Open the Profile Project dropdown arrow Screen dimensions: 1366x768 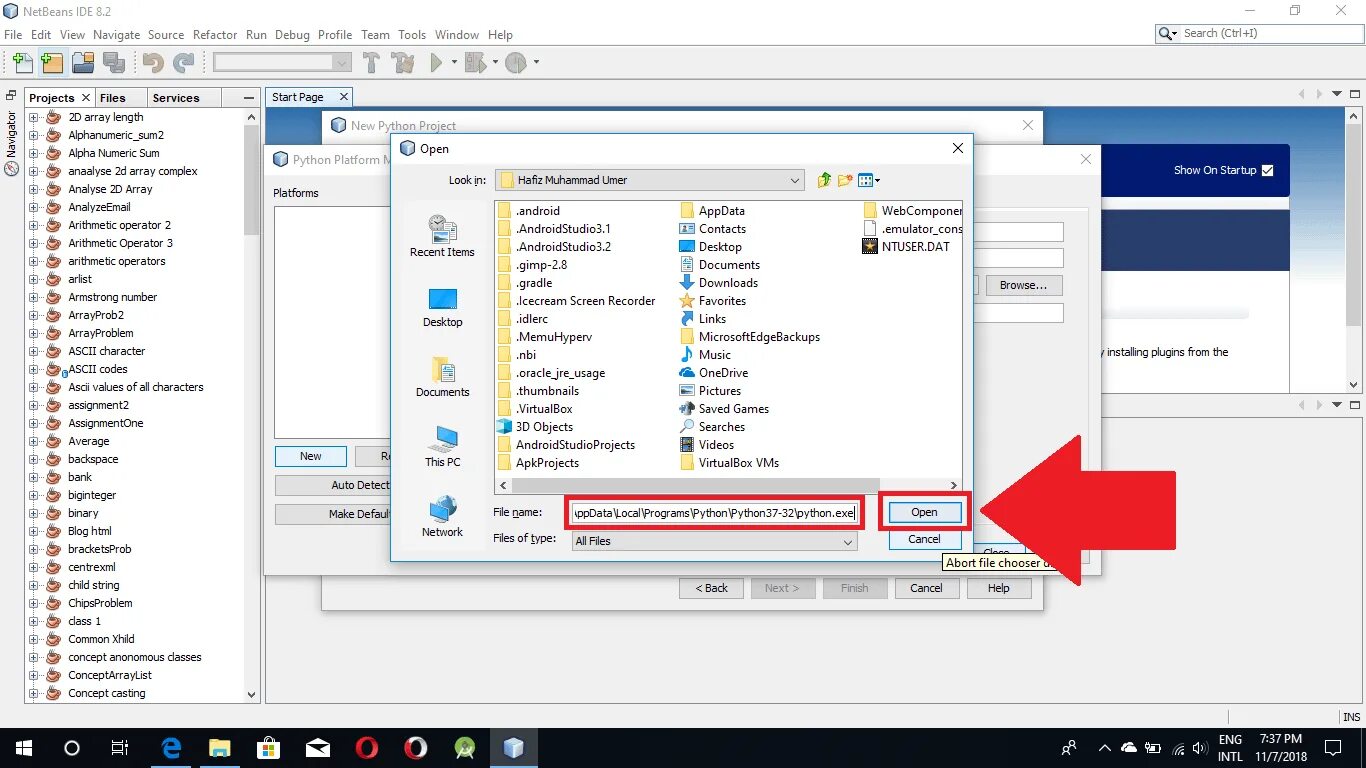point(536,63)
